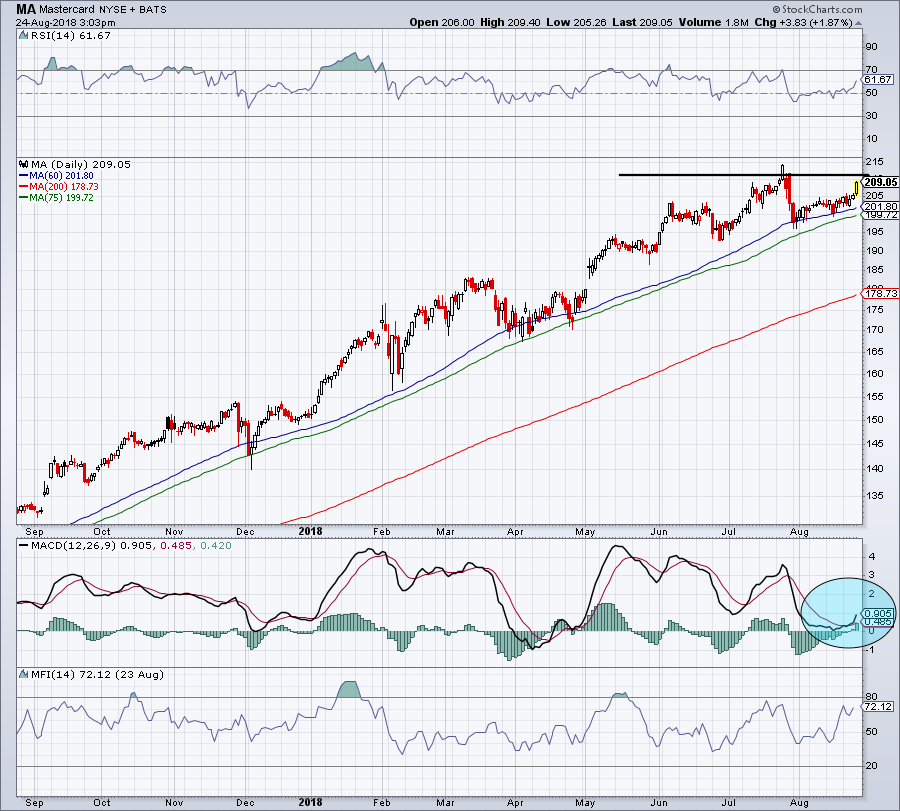Click the 'MA(200) 178.73' legend text

tap(64, 187)
